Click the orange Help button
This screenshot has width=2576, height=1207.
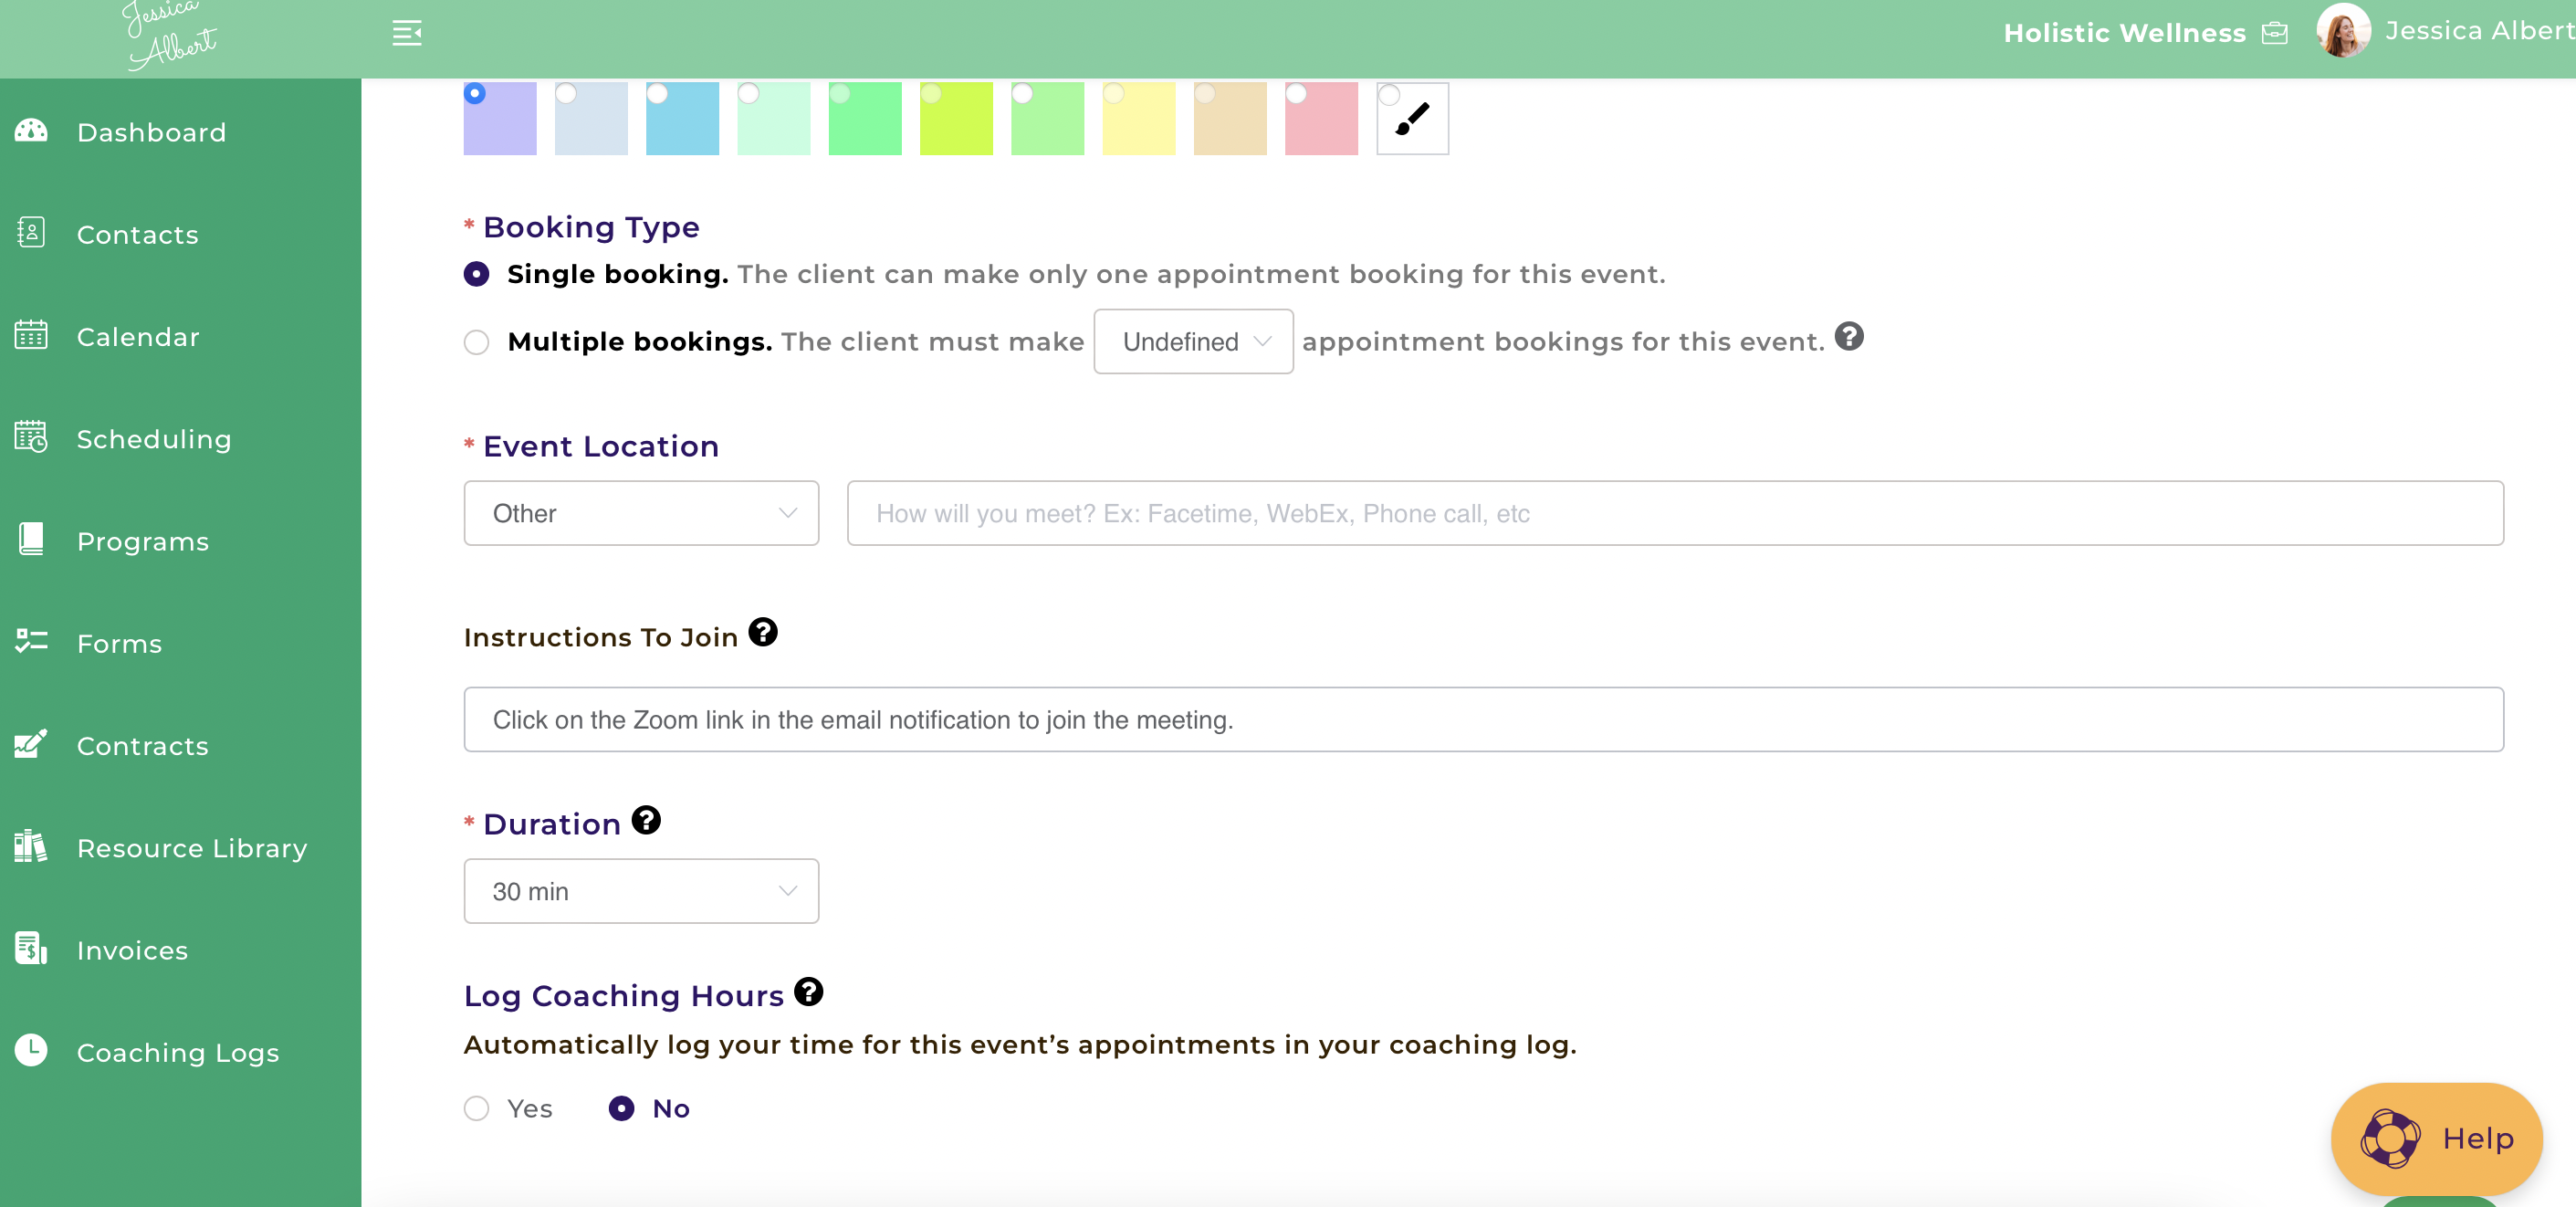tap(2436, 1139)
